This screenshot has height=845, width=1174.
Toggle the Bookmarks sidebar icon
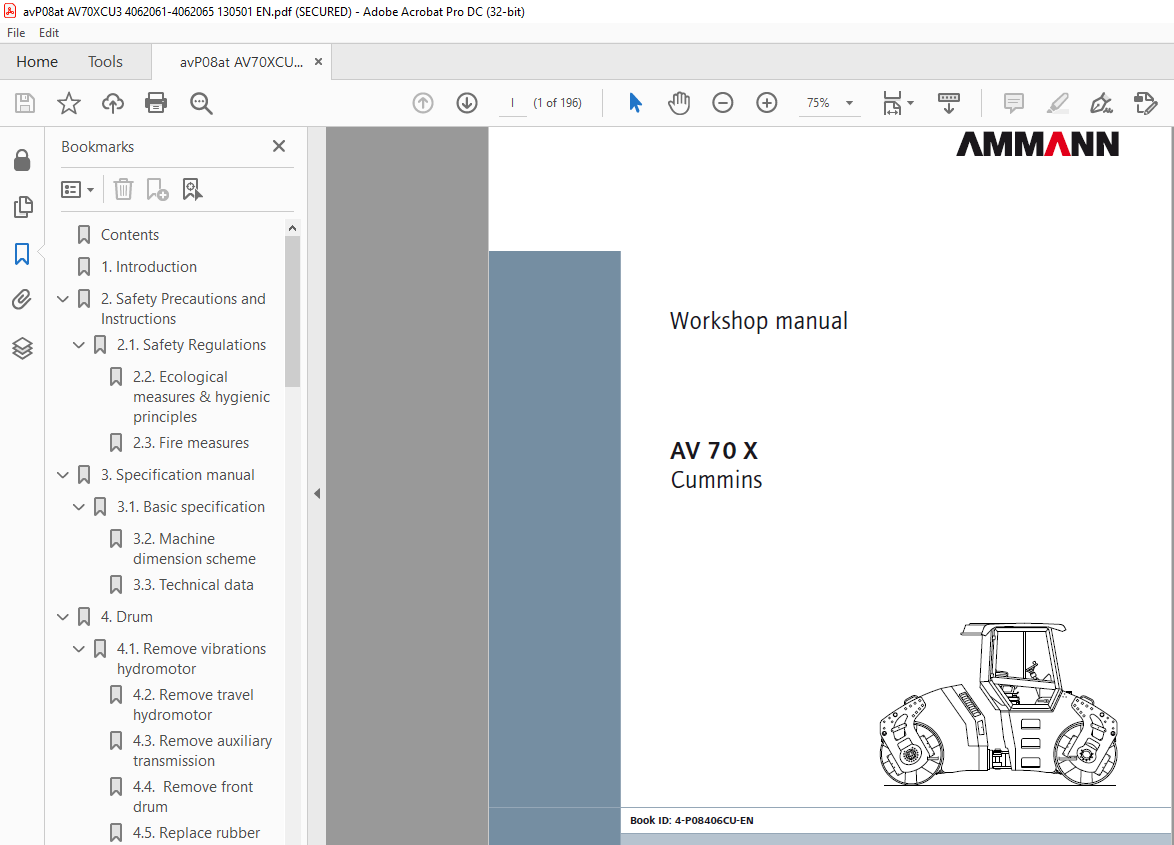(22, 254)
